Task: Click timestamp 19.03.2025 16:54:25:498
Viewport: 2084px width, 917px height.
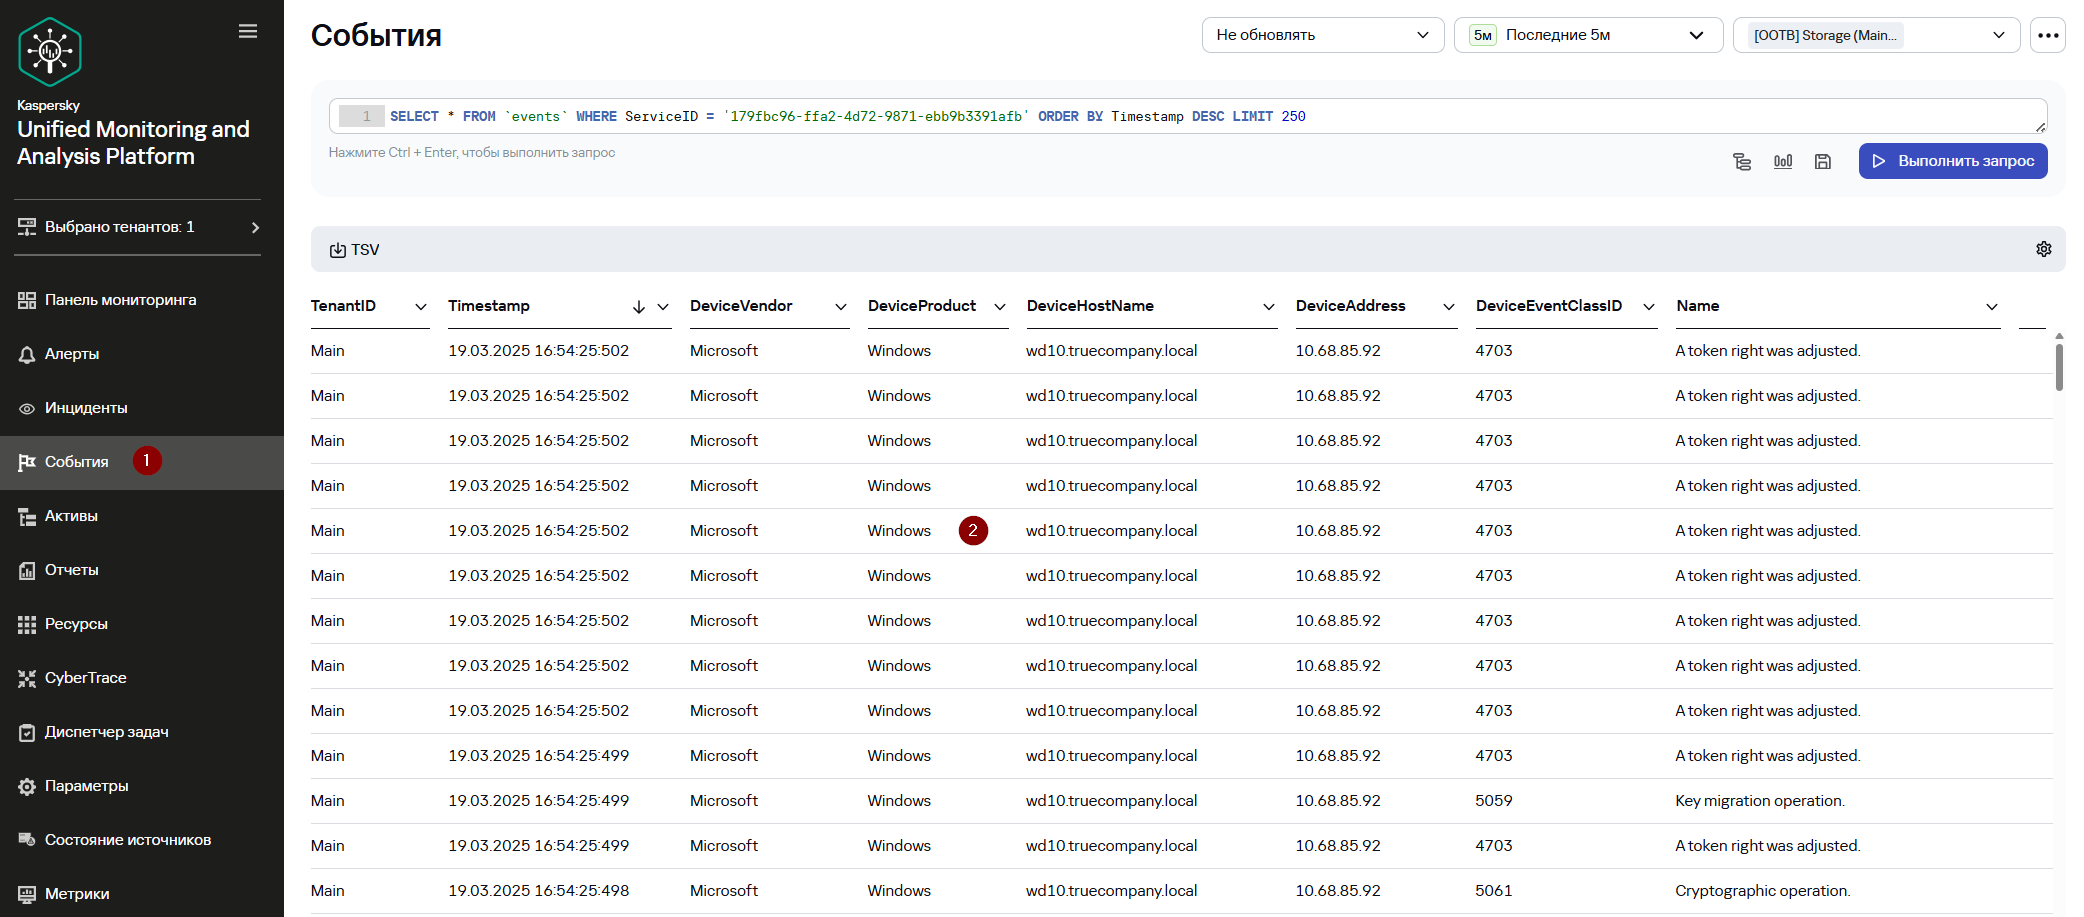Action: pos(539,891)
